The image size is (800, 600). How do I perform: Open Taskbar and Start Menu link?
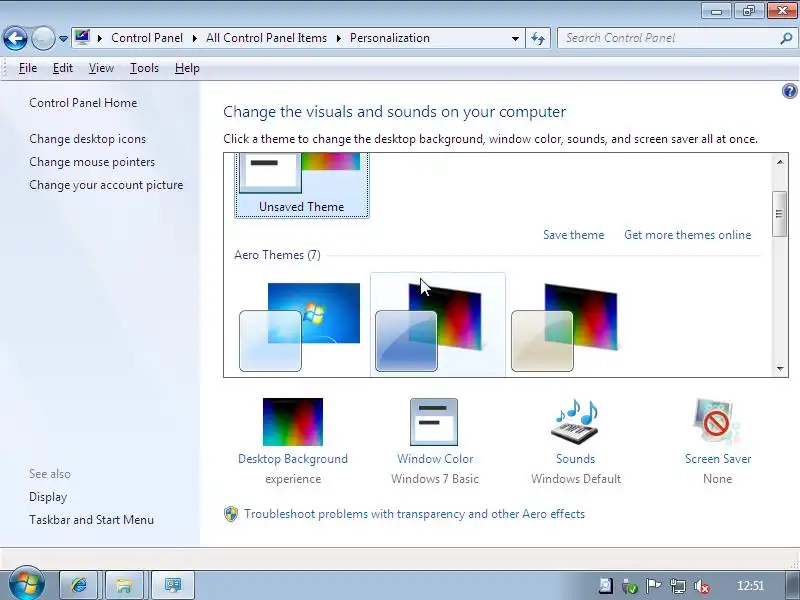pos(91,520)
